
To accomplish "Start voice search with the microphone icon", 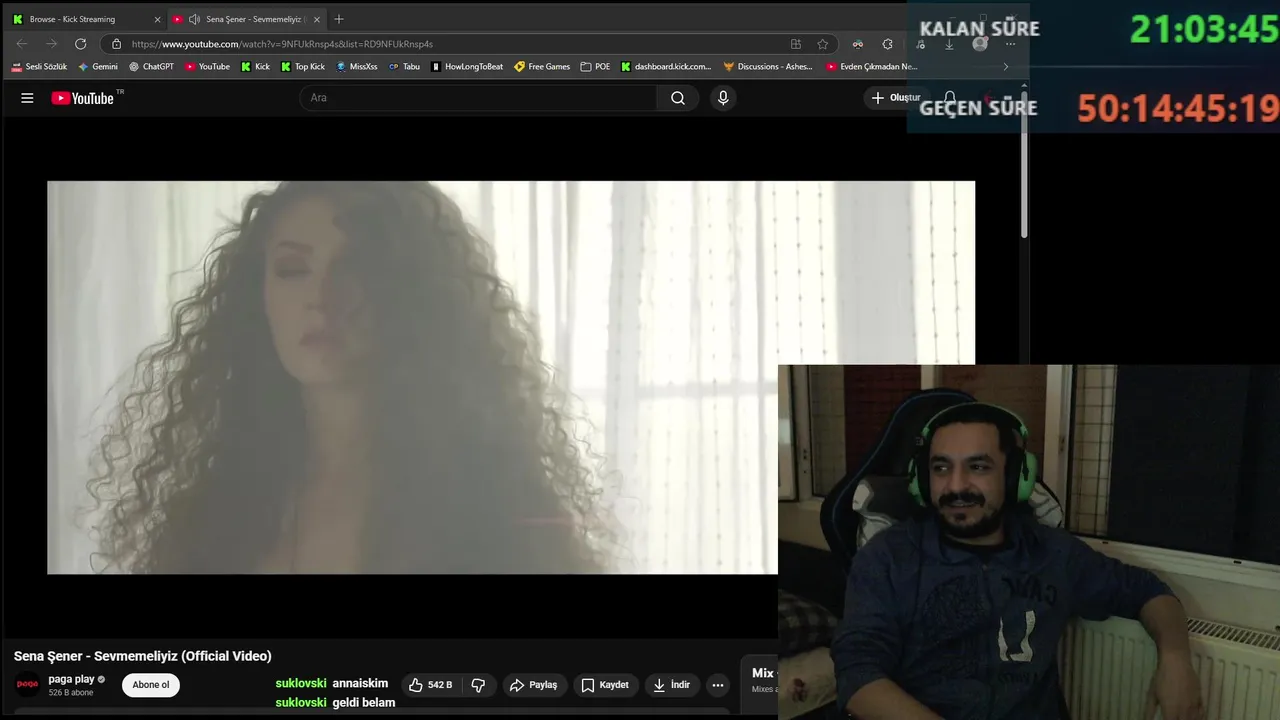I will tap(723, 98).
